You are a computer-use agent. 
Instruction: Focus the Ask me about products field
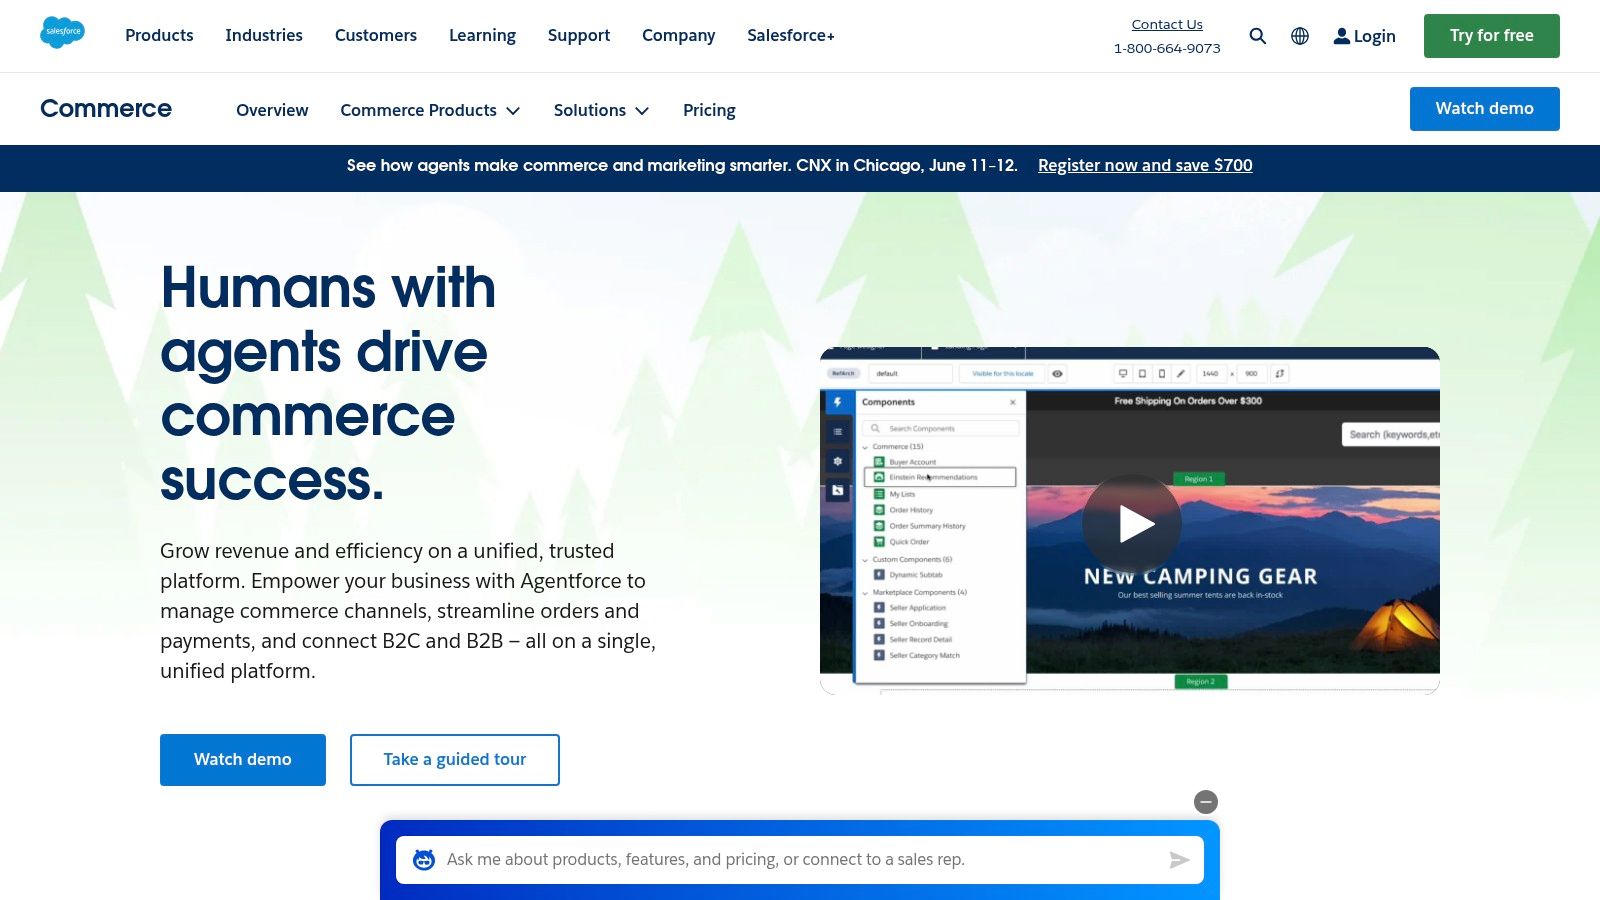click(800, 860)
